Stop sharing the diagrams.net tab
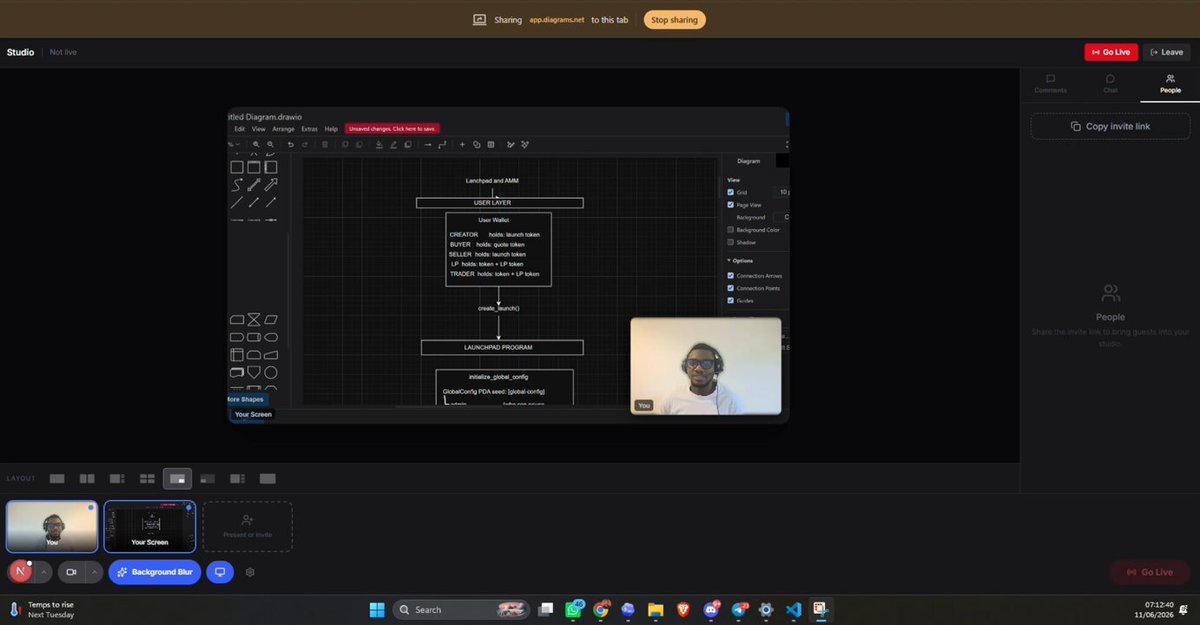The height and width of the screenshot is (625, 1200). point(674,20)
